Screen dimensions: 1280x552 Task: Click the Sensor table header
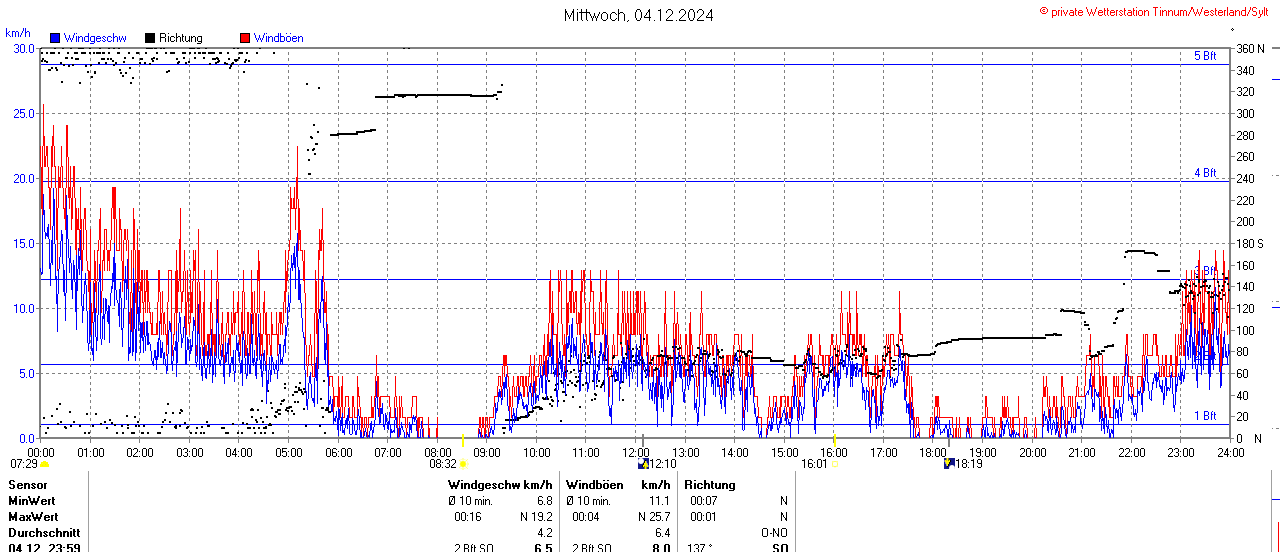coord(28,485)
